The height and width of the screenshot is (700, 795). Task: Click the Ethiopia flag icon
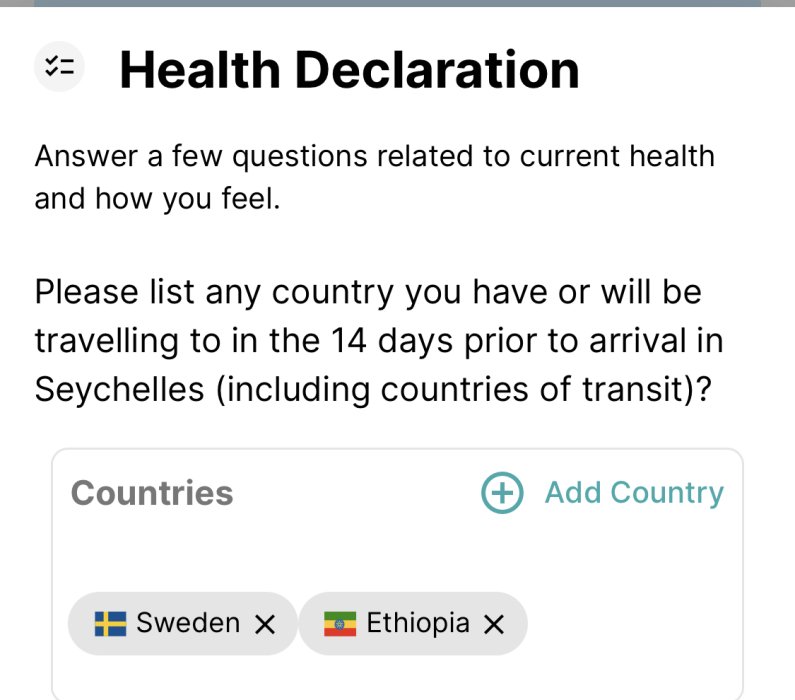[x=340, y=625]
